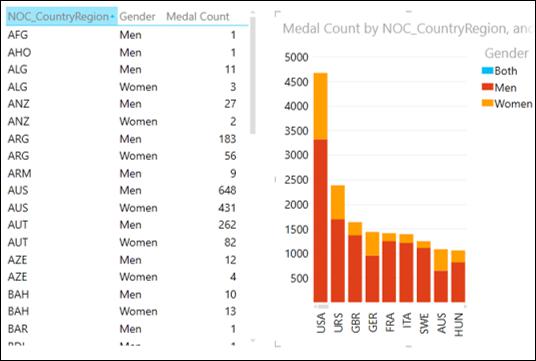Screen dimensions: 536x361
Task: Click the Gender column header
Action: click(x=137, y=16)
